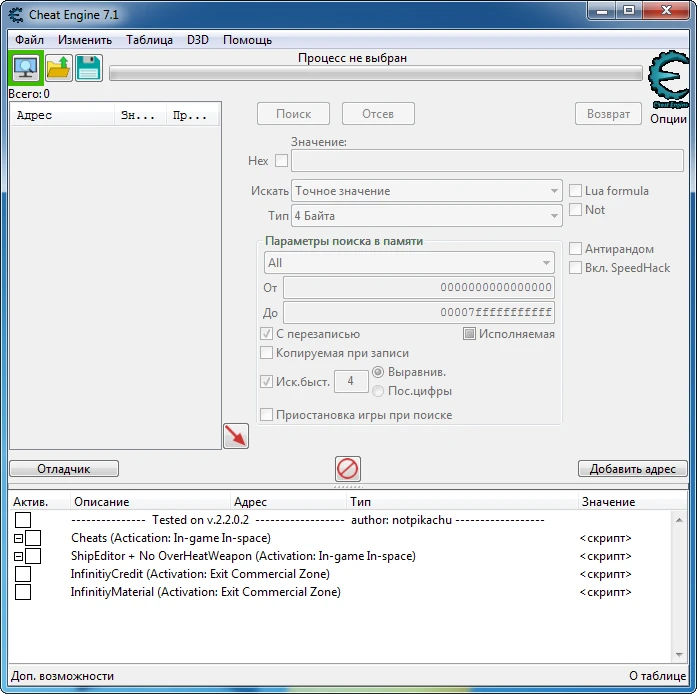This screenshot has height=694, width=697.
Task: Click the Значение input field
Action: pos(487,160)
